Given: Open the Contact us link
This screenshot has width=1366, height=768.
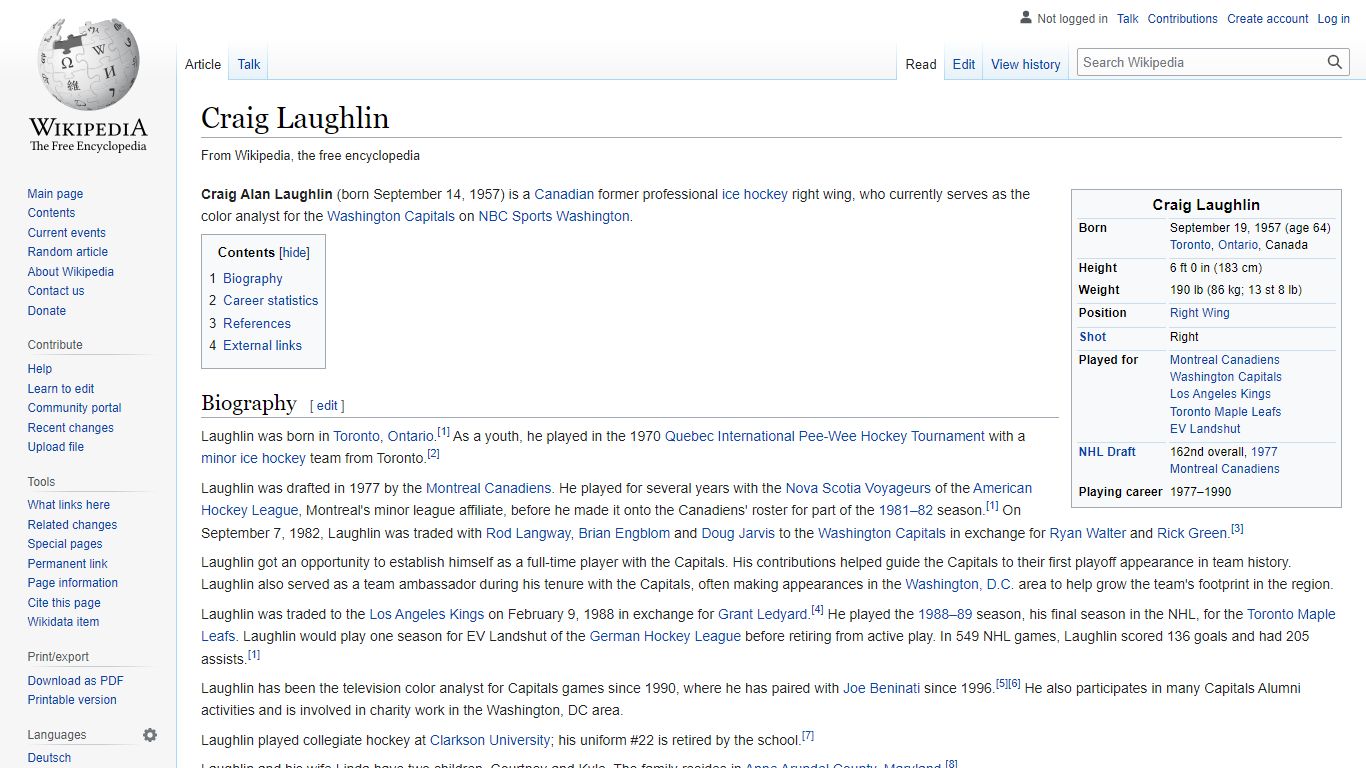Looking at the screenshot, I should click(56, 291).
